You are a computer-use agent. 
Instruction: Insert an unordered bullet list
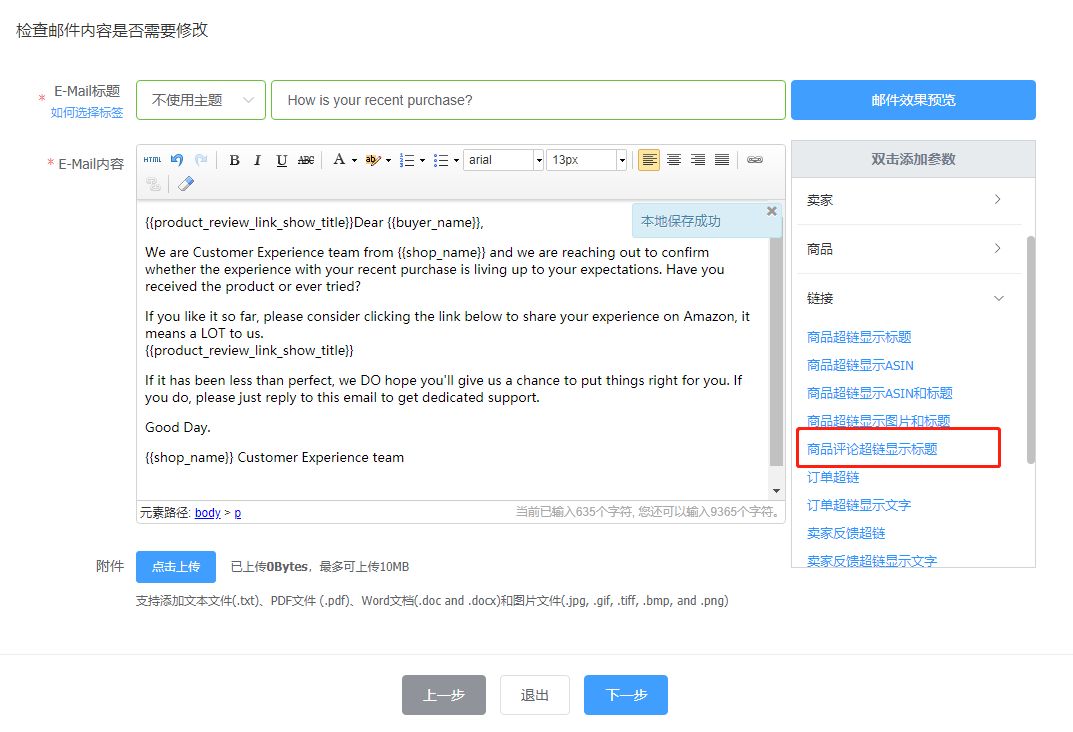click(x=441, y=160)
